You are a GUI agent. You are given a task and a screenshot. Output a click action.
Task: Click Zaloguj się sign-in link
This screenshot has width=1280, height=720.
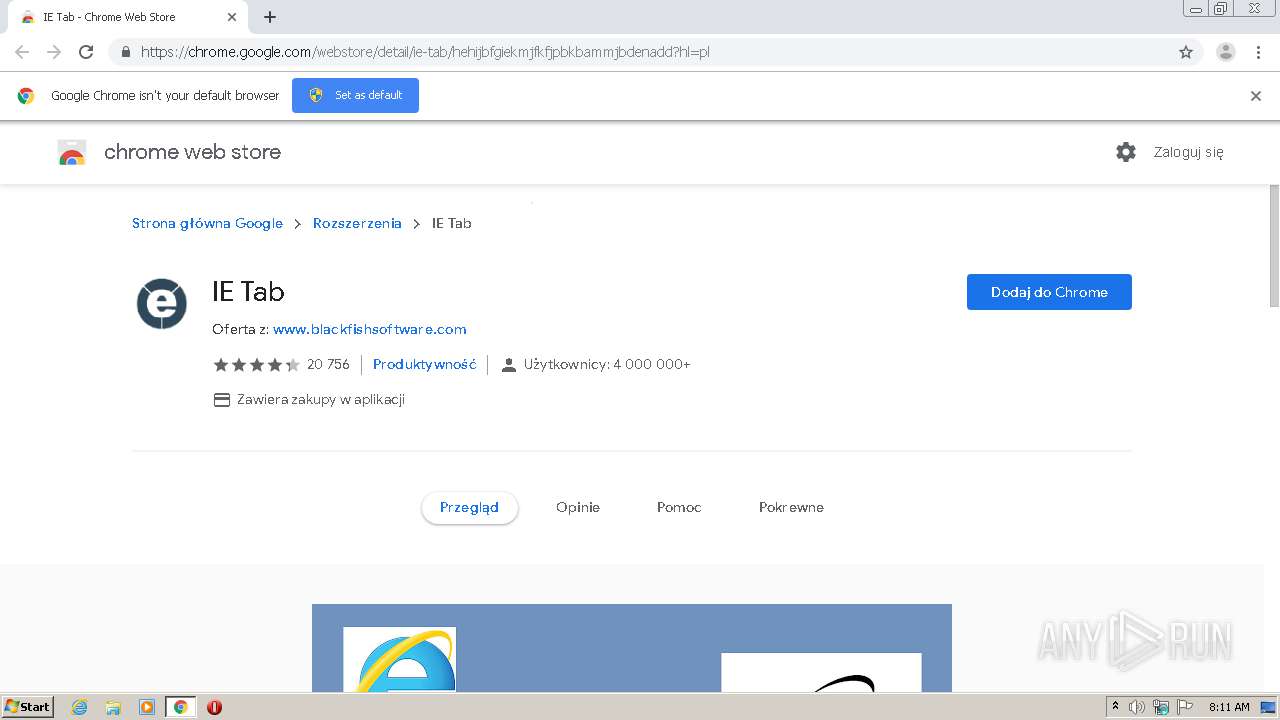point(1188,152)
